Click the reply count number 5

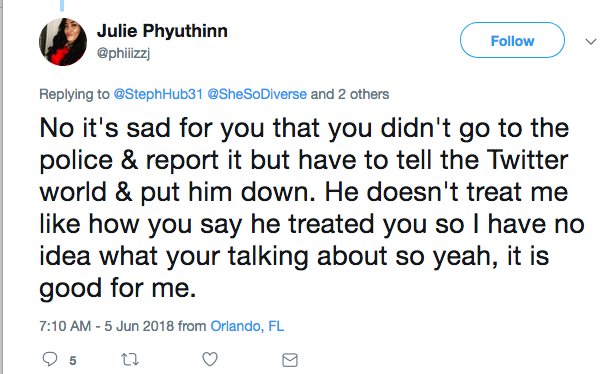click(73, 361)
